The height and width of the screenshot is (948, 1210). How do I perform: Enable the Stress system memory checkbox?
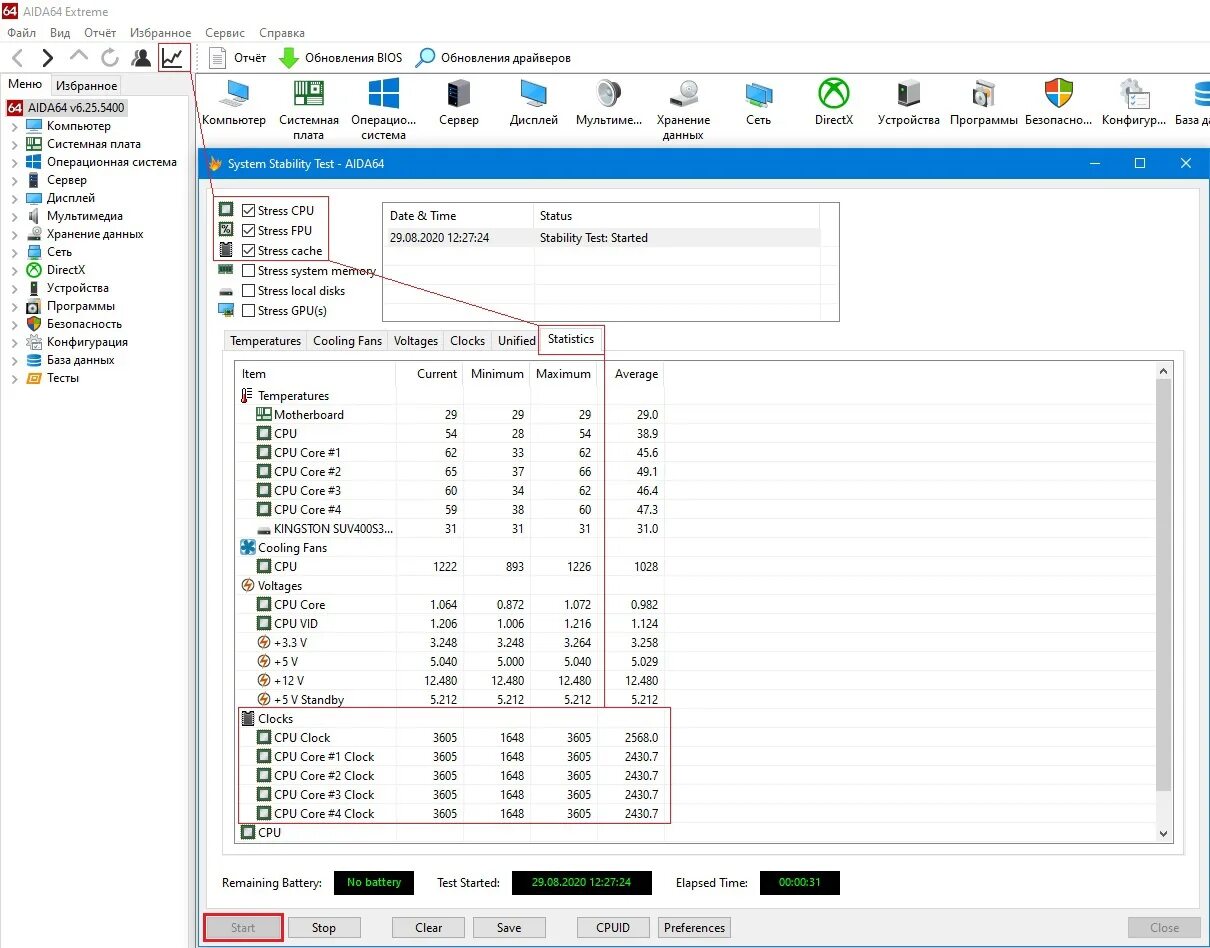[249, 271]
